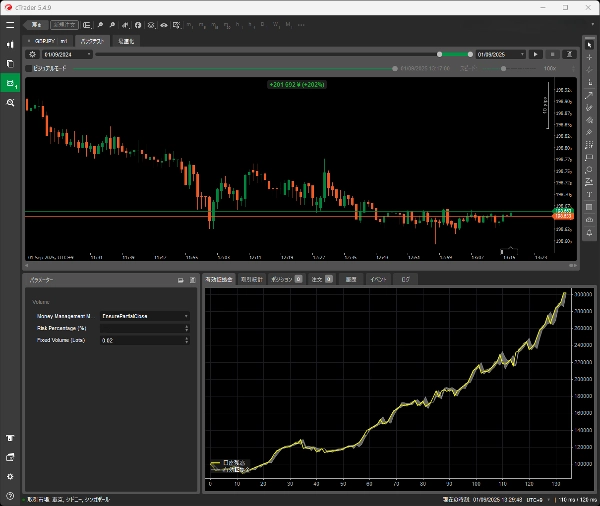Click the zoom out magnifier toolbar icon
The width and height of the screenshot is (600, 506).
click(x=112, y=25)
